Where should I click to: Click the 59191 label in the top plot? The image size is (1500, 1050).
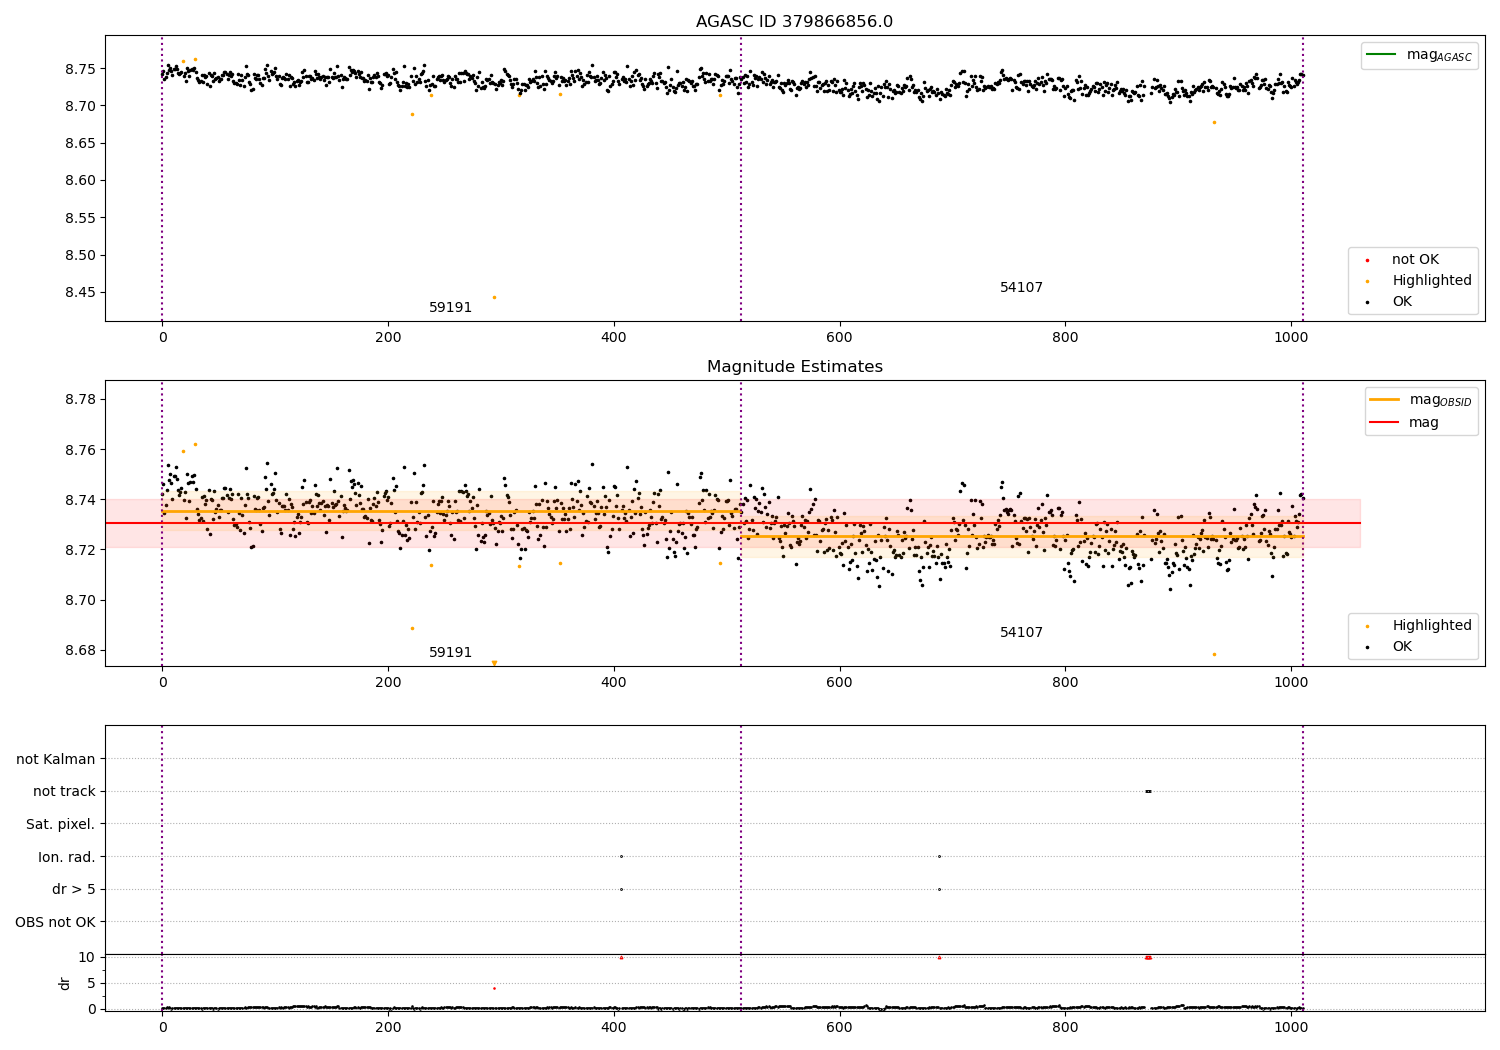(x=450, y=308)
